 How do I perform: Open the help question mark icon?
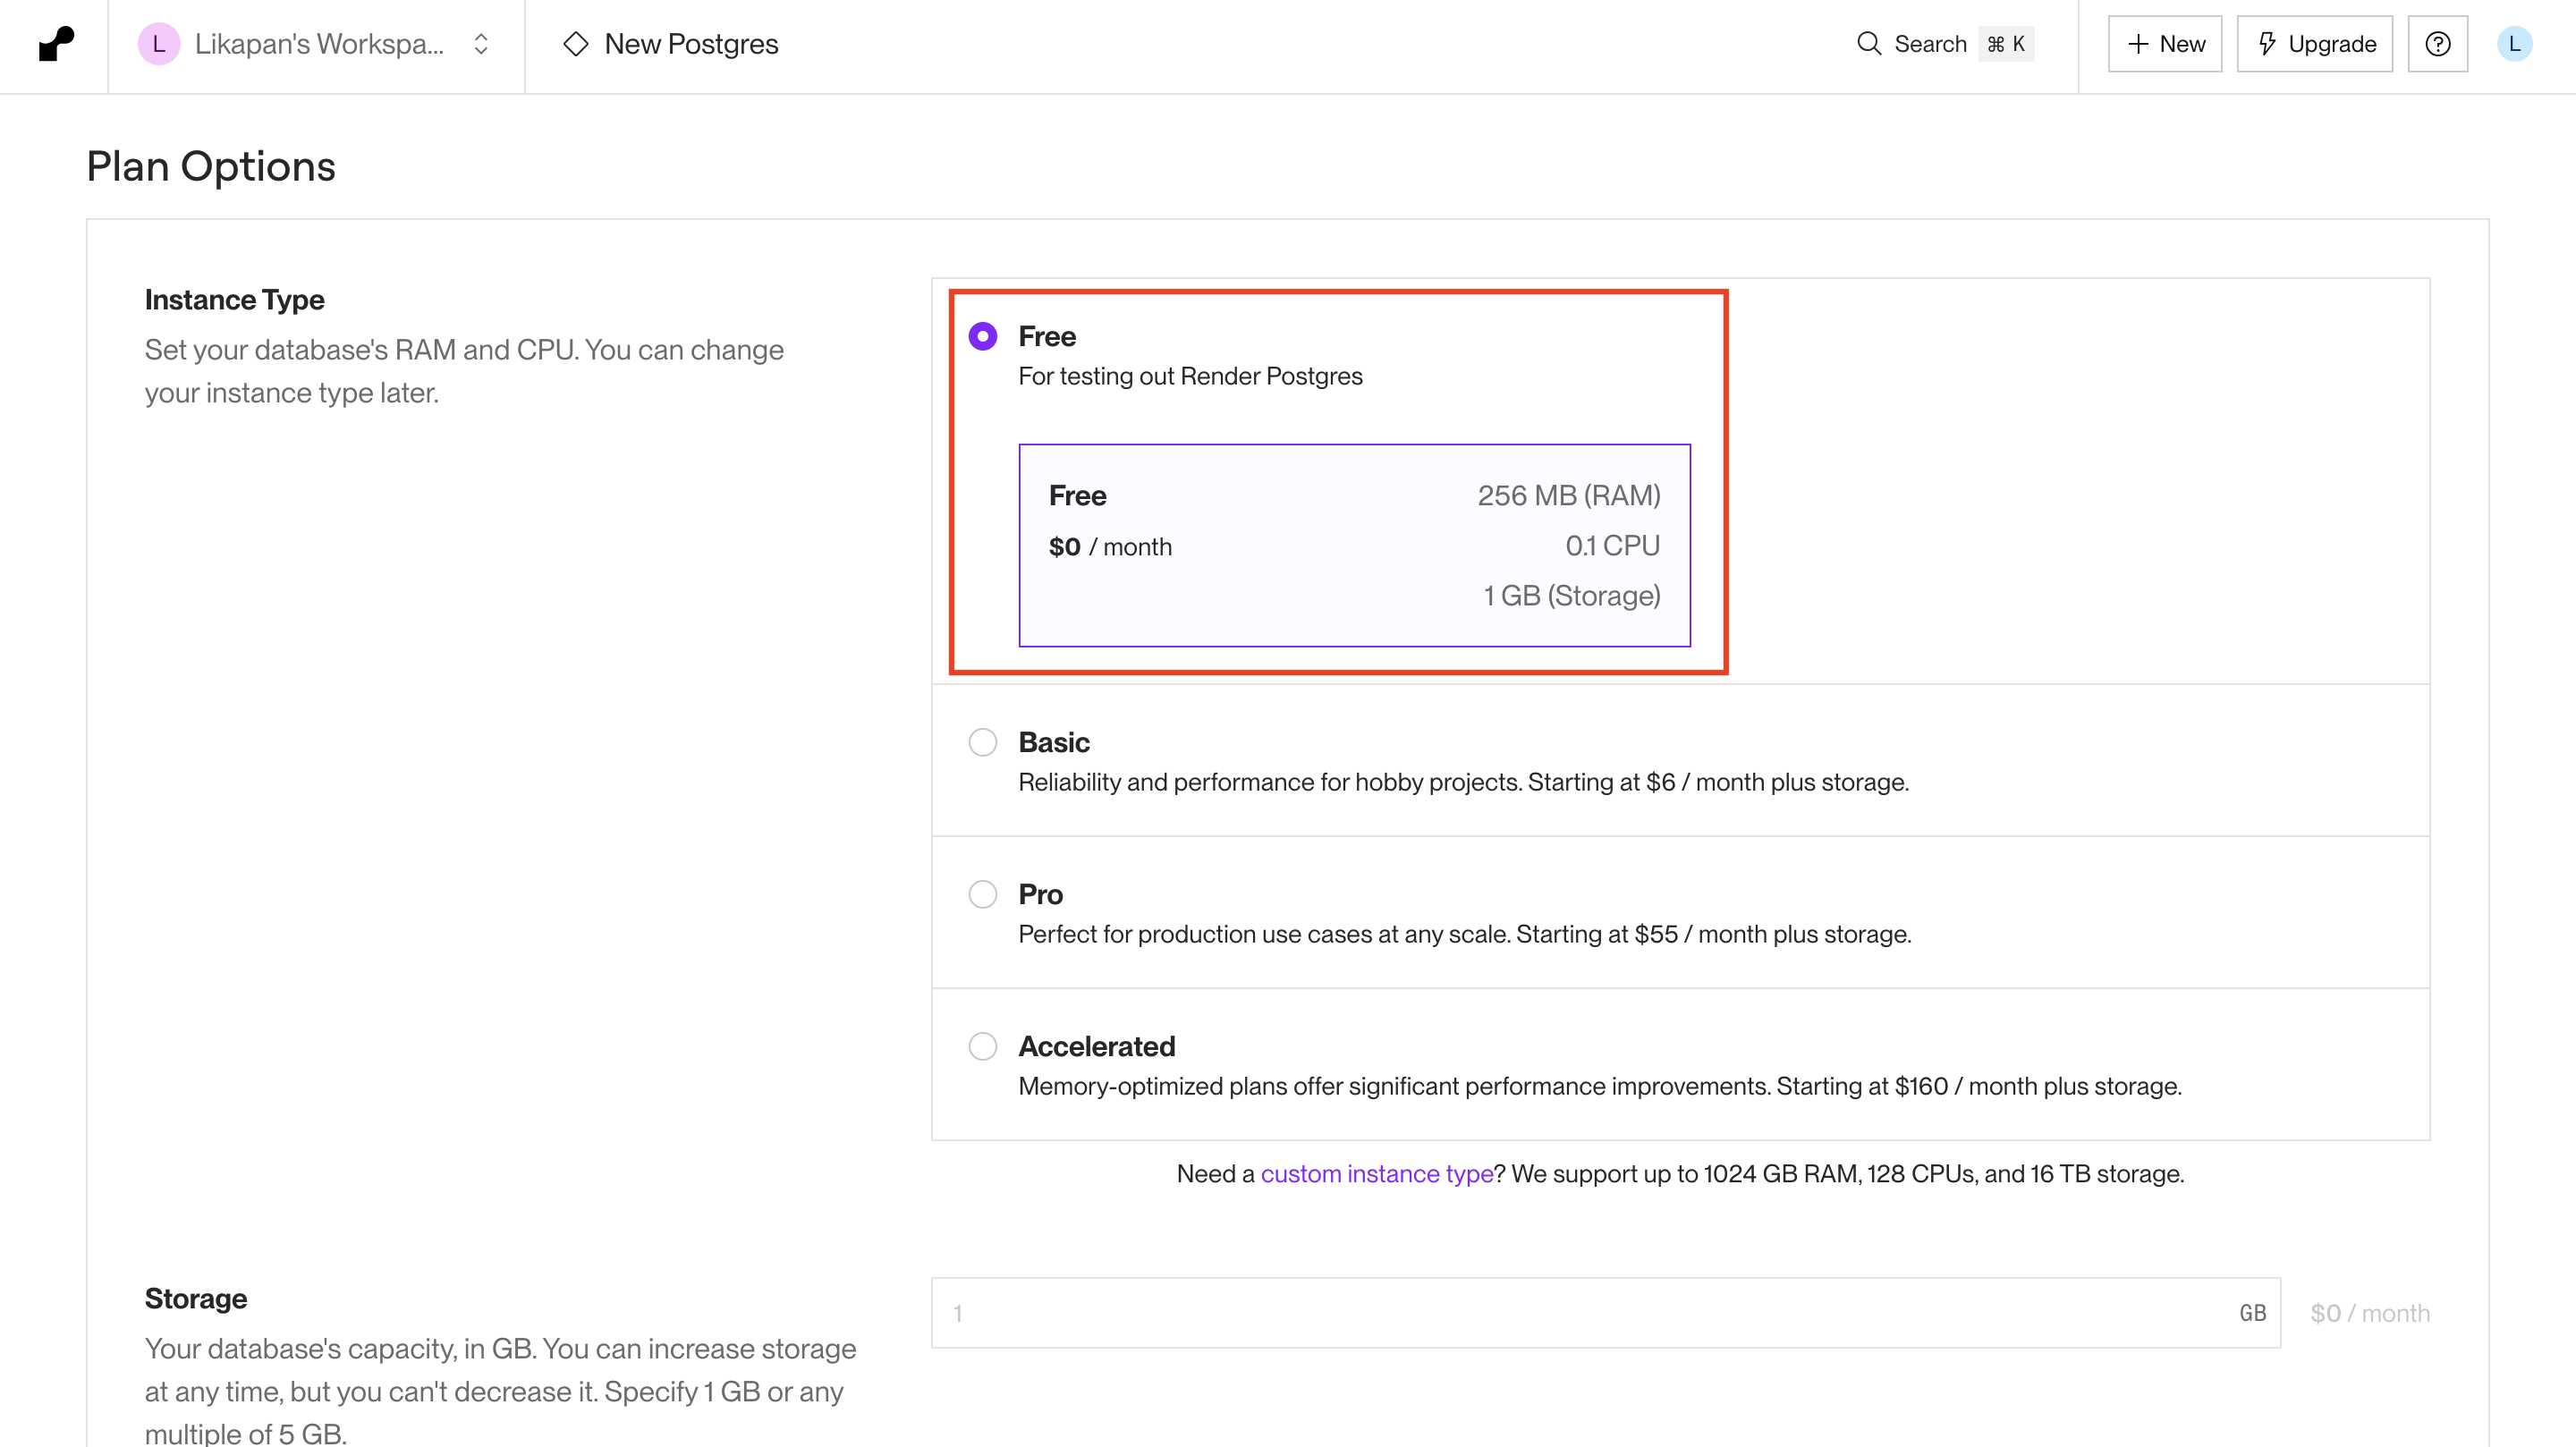[2437, 44]
